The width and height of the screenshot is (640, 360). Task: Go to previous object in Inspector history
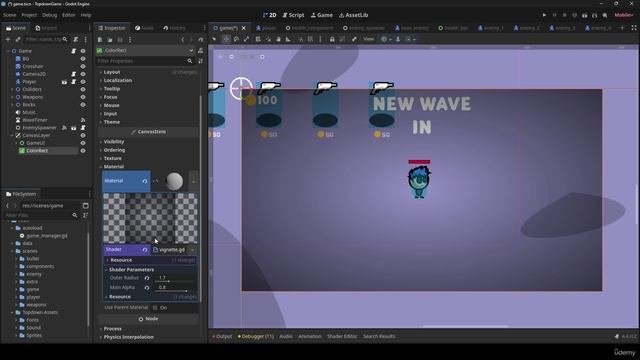[x=182, y=40]
